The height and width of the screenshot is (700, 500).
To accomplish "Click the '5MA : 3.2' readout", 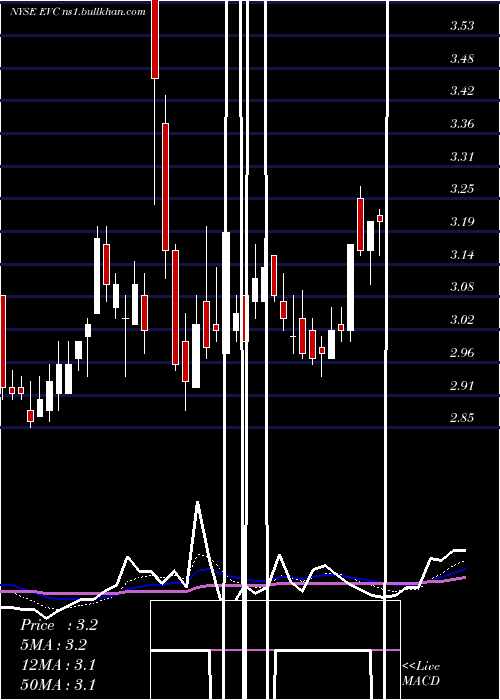I will click(53, 645).
